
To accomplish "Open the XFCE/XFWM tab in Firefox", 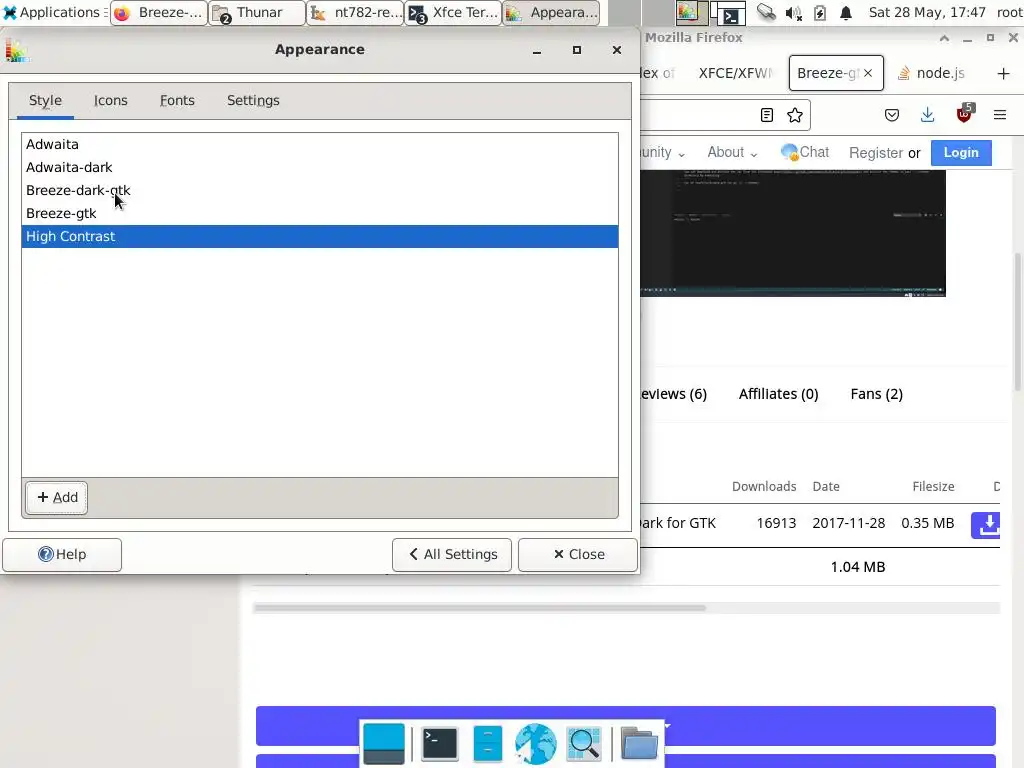I will tap(735, 73).
